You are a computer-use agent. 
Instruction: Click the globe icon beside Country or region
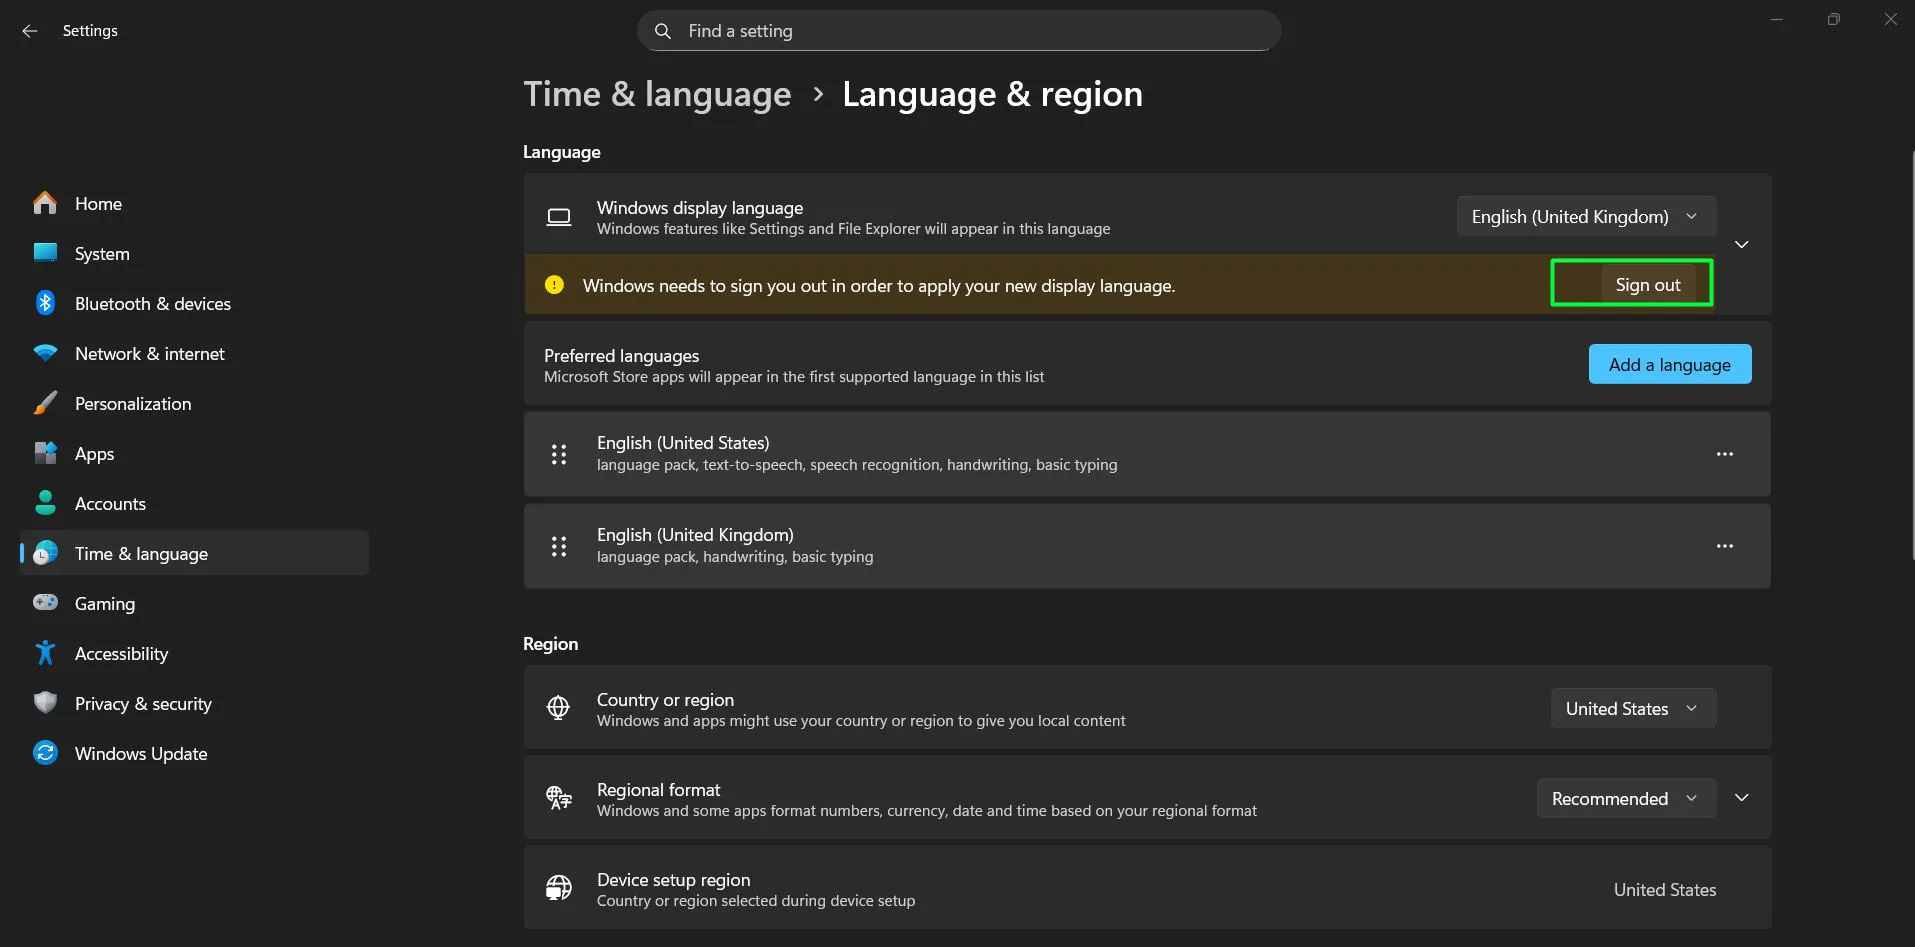pyautogui.click(x=558, y=708)
